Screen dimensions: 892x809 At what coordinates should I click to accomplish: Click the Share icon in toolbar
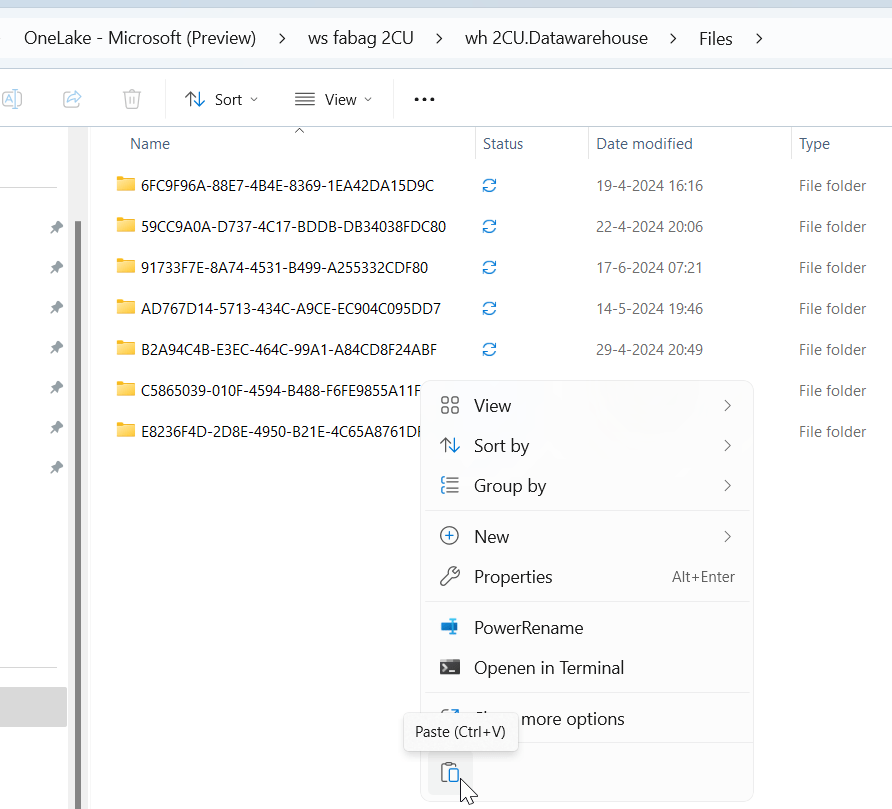72,99
